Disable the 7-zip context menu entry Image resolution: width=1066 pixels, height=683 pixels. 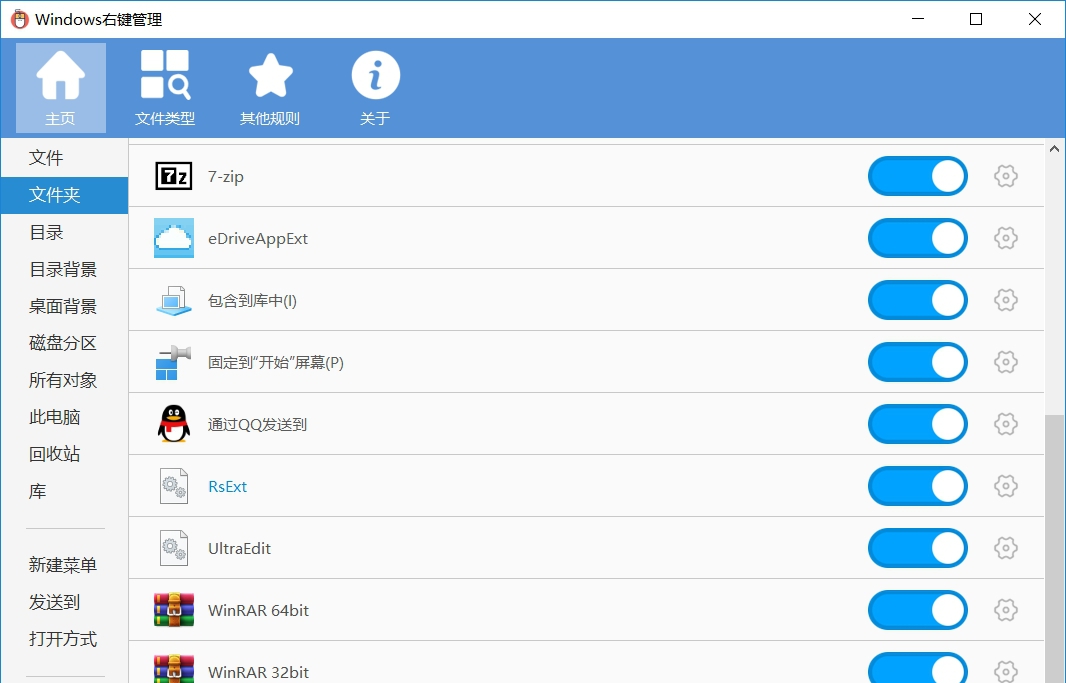pyautogui.click(x=917, y=176)
